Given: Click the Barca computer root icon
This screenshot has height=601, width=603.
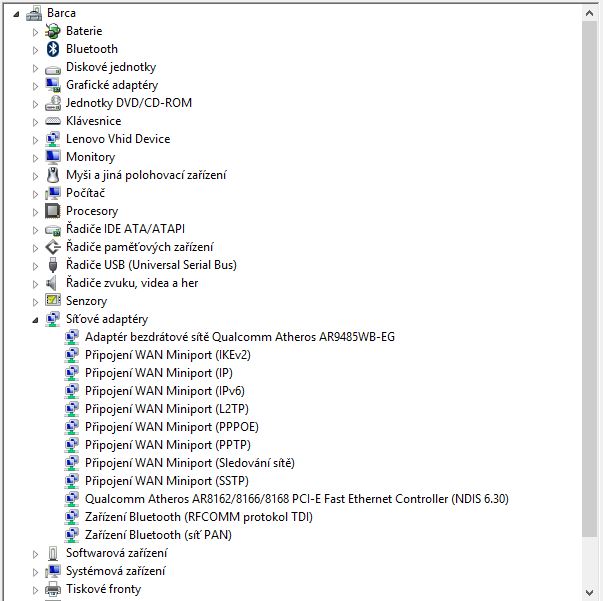Looking at the screenshot, I should (34, 13).
